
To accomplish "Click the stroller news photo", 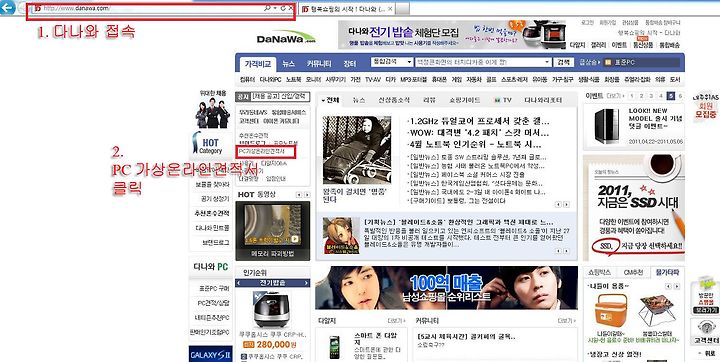I will pos(357,150).
